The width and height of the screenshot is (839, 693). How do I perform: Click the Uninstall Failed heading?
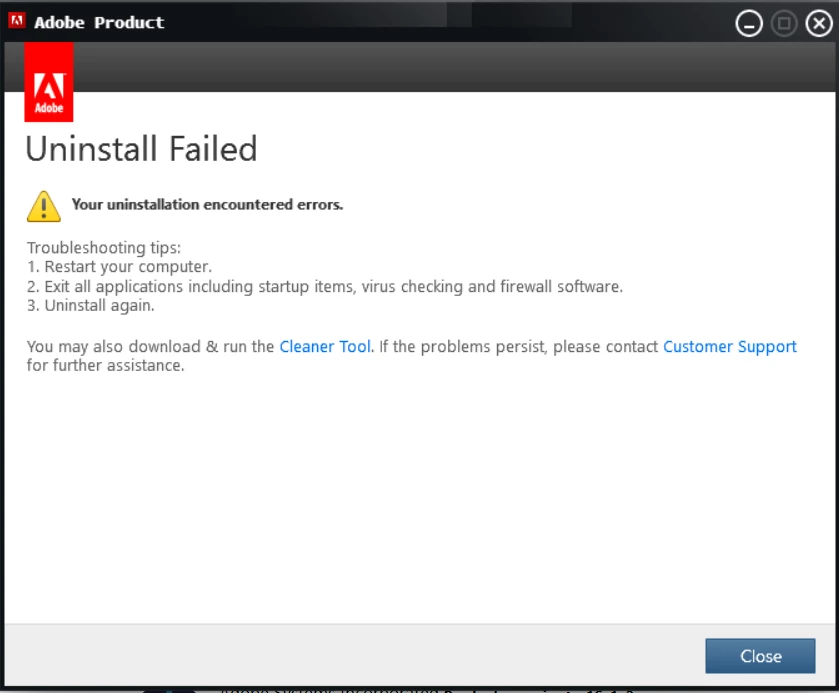click(142, 149)
